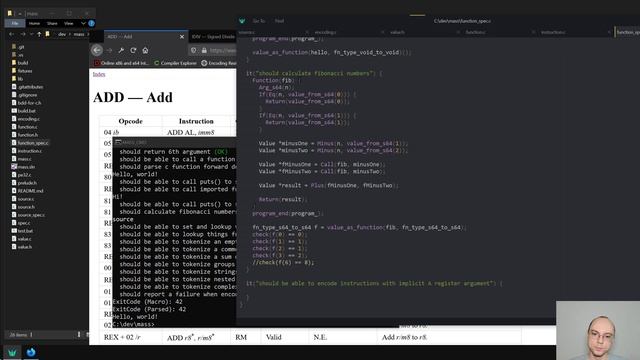The height and width of the screenshot is (360, 640).
Task: Expand the Explorer ribbon with the chevron
Action: click(x=83, y=23)
